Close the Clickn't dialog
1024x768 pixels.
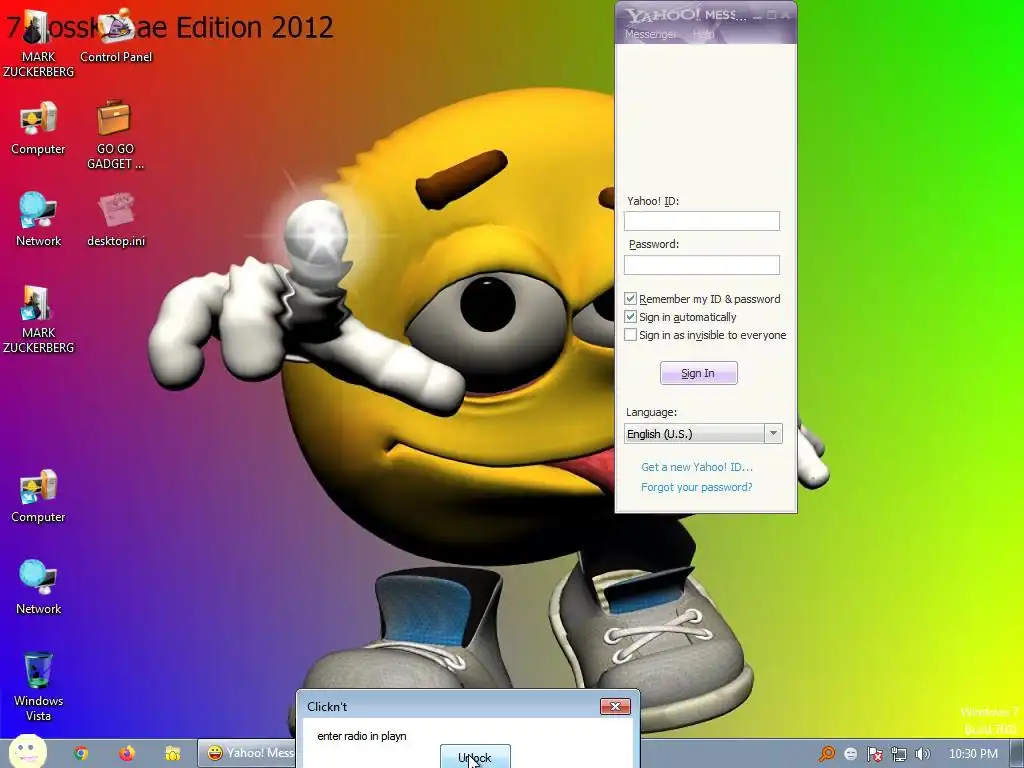[615, 707]
